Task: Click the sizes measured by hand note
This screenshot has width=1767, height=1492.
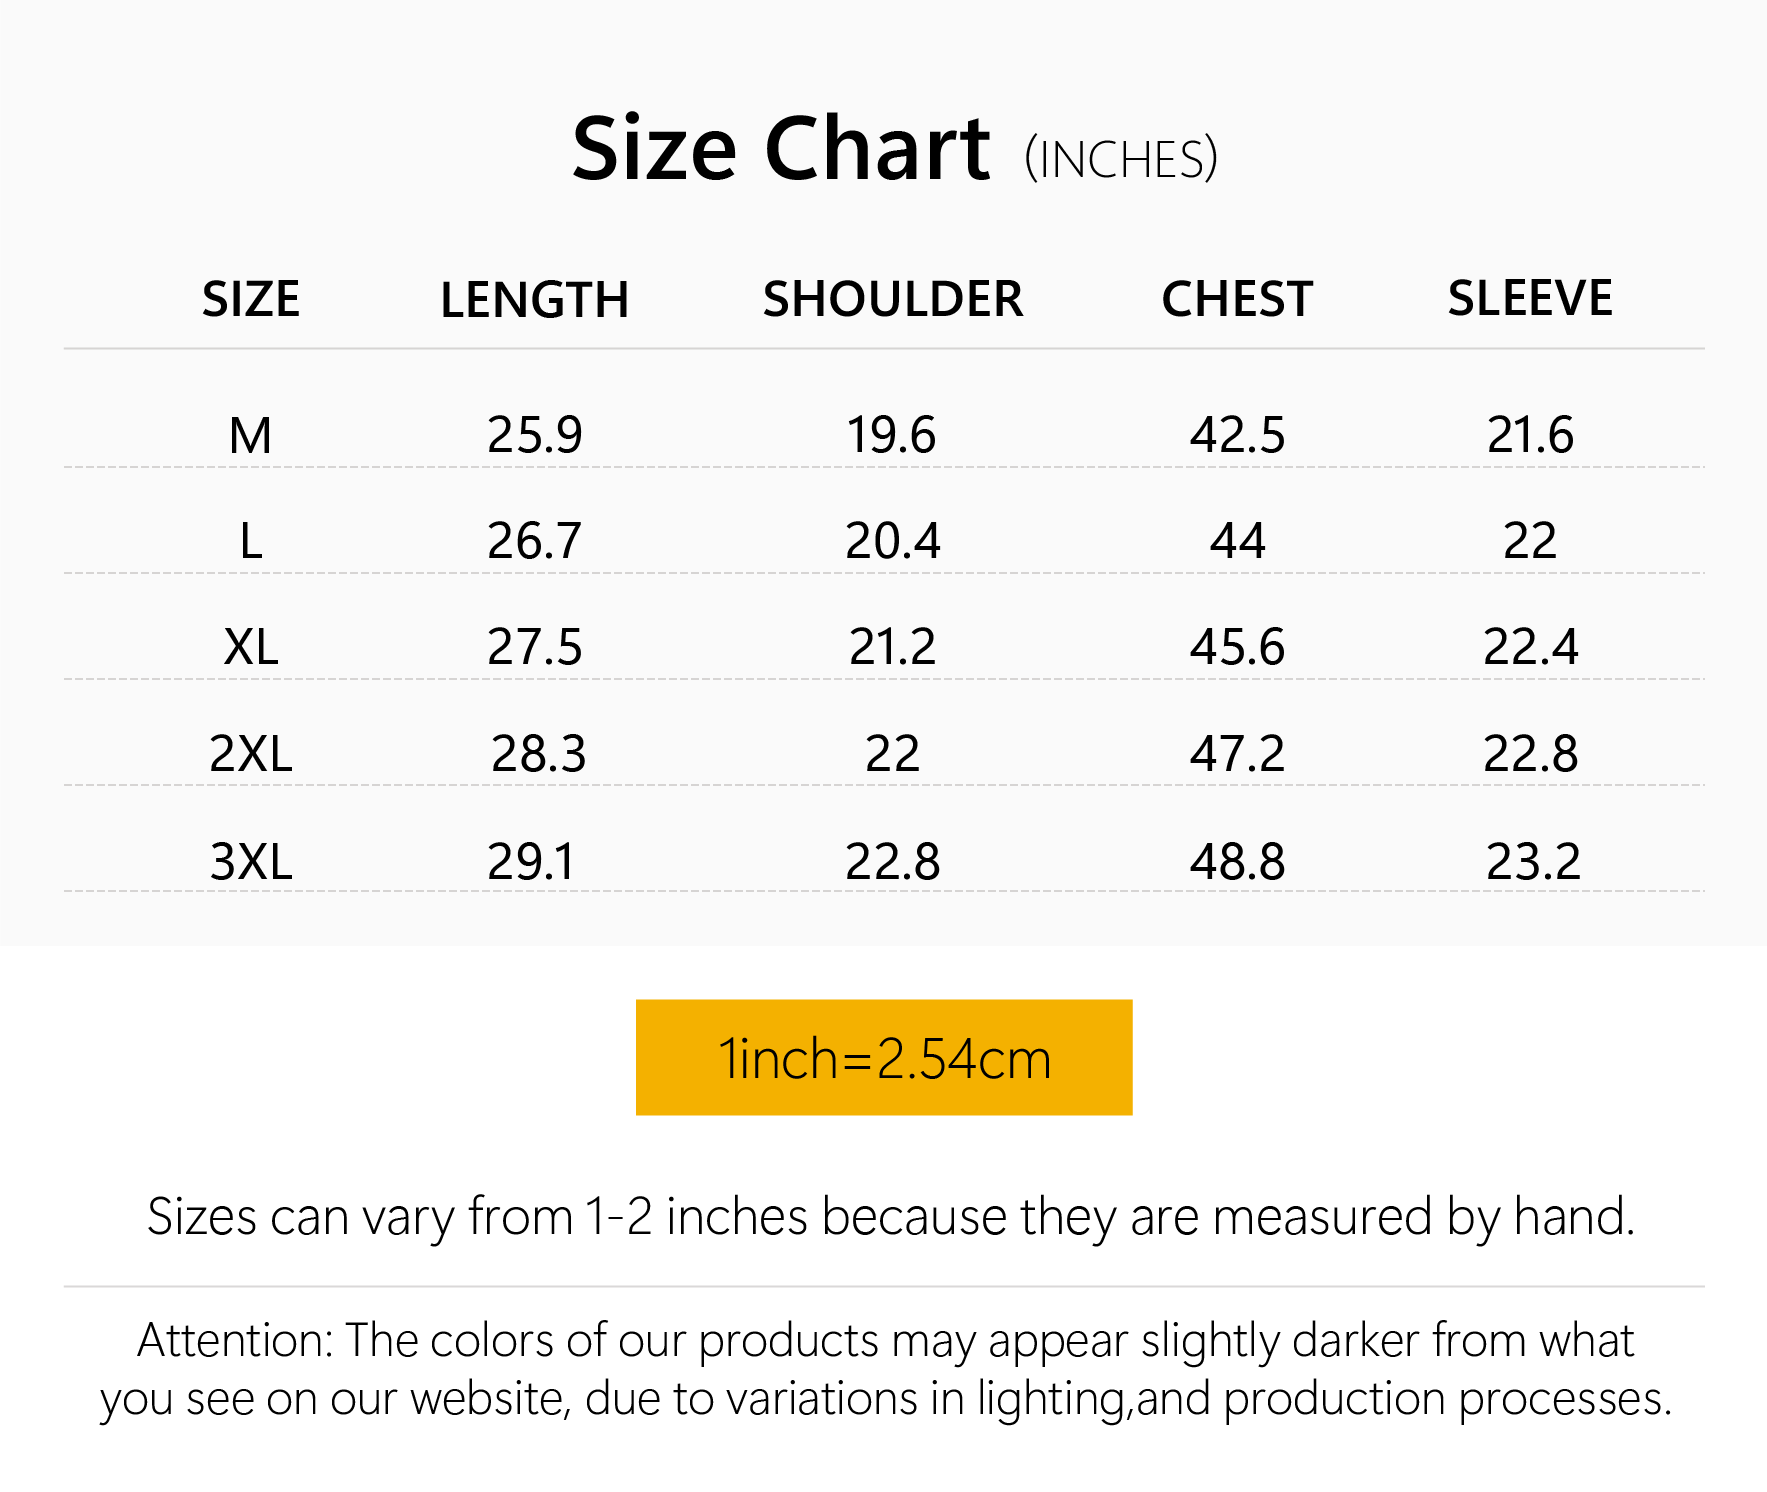Action: click(x=890, y=1217)
